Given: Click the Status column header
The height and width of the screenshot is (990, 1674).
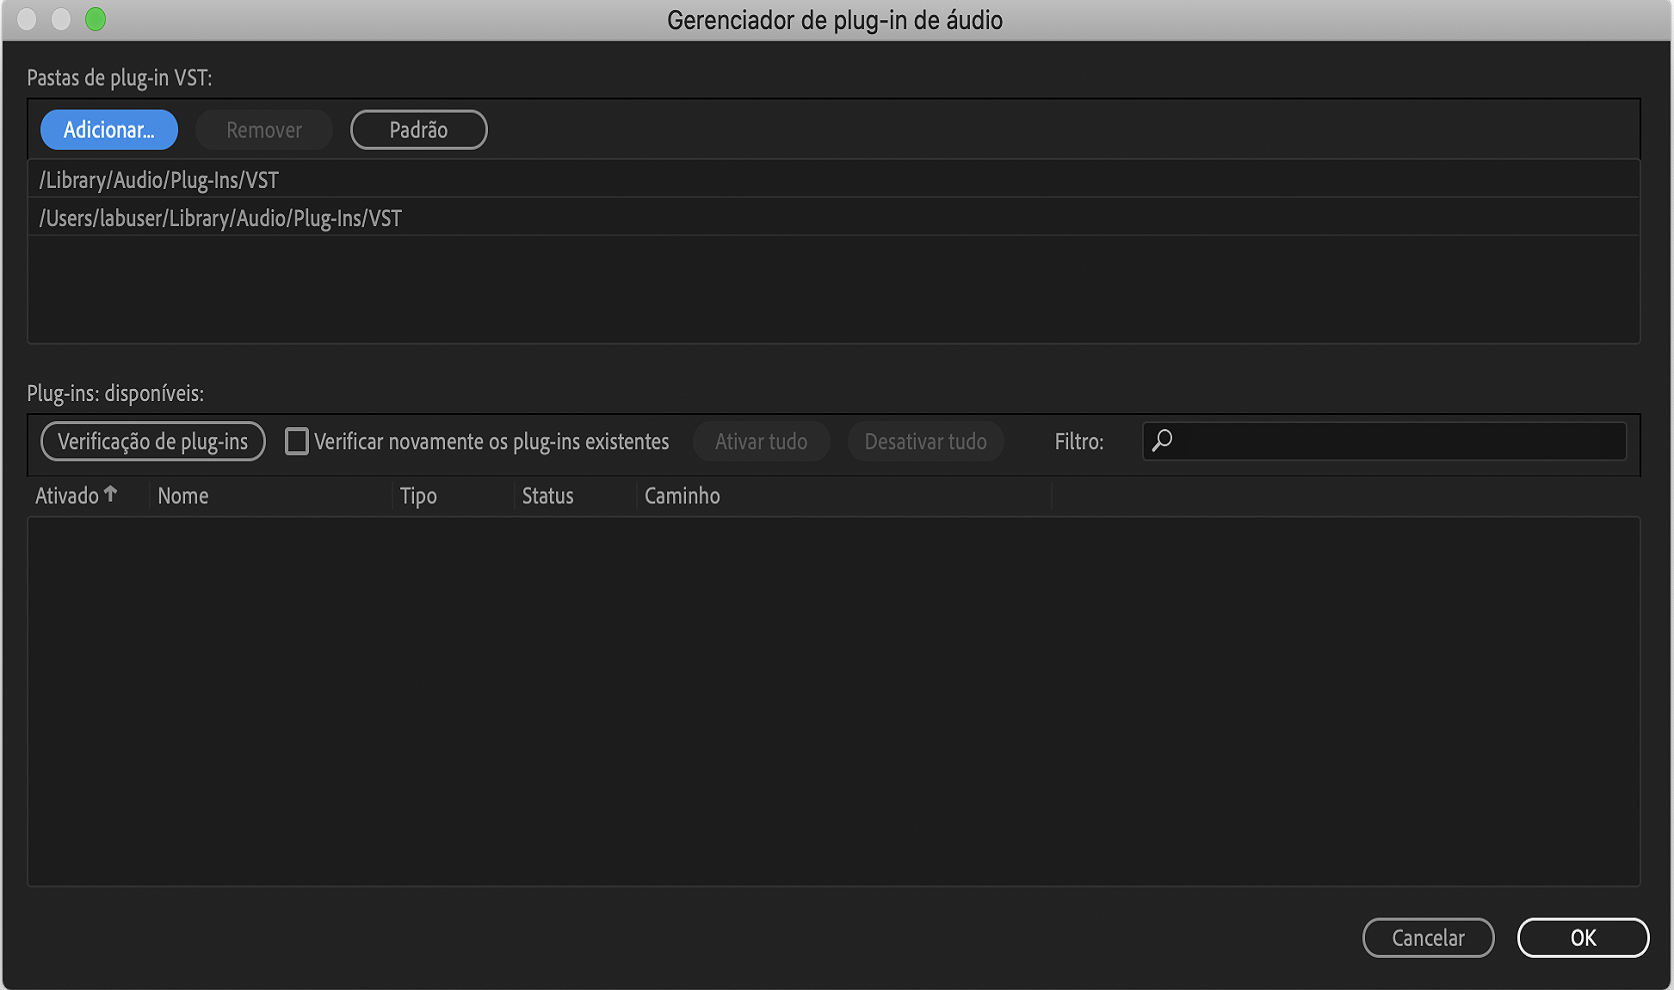Looking at the screenshot, I should (547, 495).
